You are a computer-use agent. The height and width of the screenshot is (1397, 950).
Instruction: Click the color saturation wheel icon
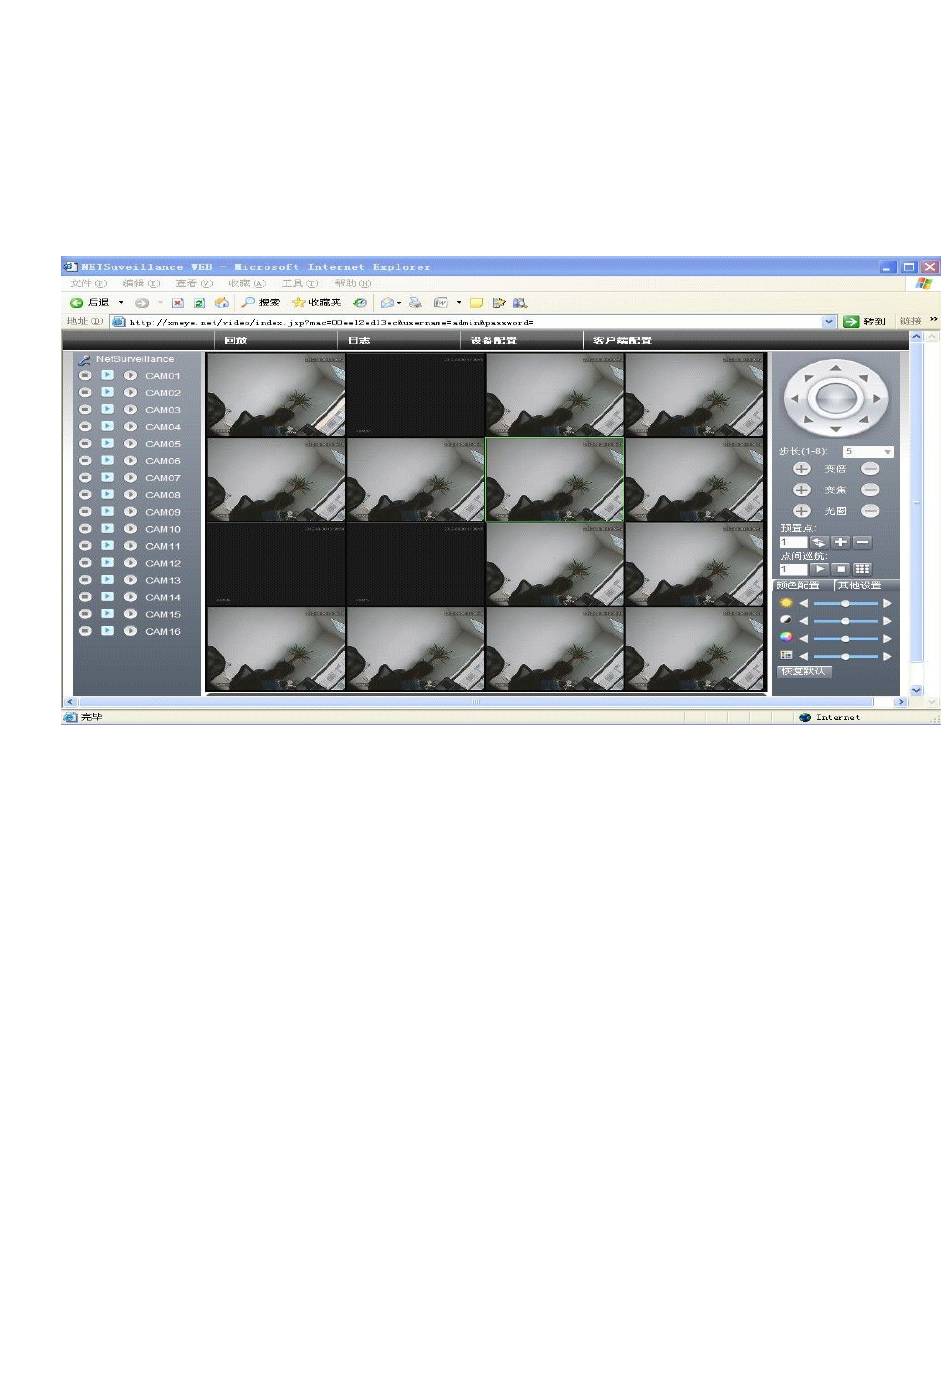click(786, 637)
